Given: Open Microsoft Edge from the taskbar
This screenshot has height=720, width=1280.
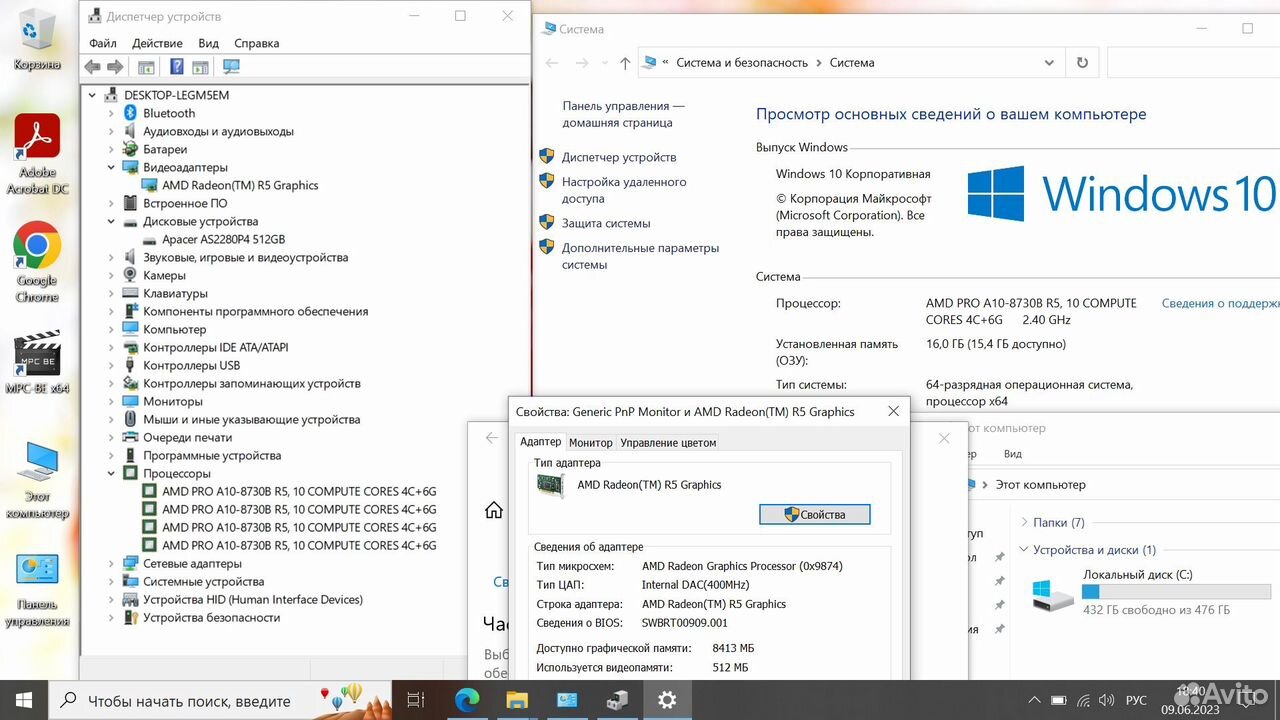Looking at the screenshot, I should (467, 700).
